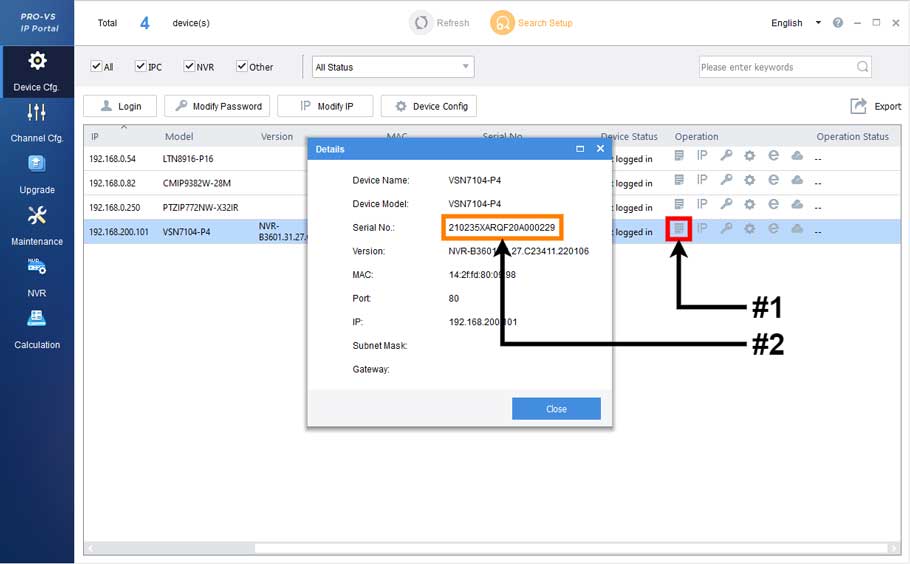Click the search magnifier icon
The width and height of the screenshot is (910, 564).
pyautogui.click(x=862, y=67)
